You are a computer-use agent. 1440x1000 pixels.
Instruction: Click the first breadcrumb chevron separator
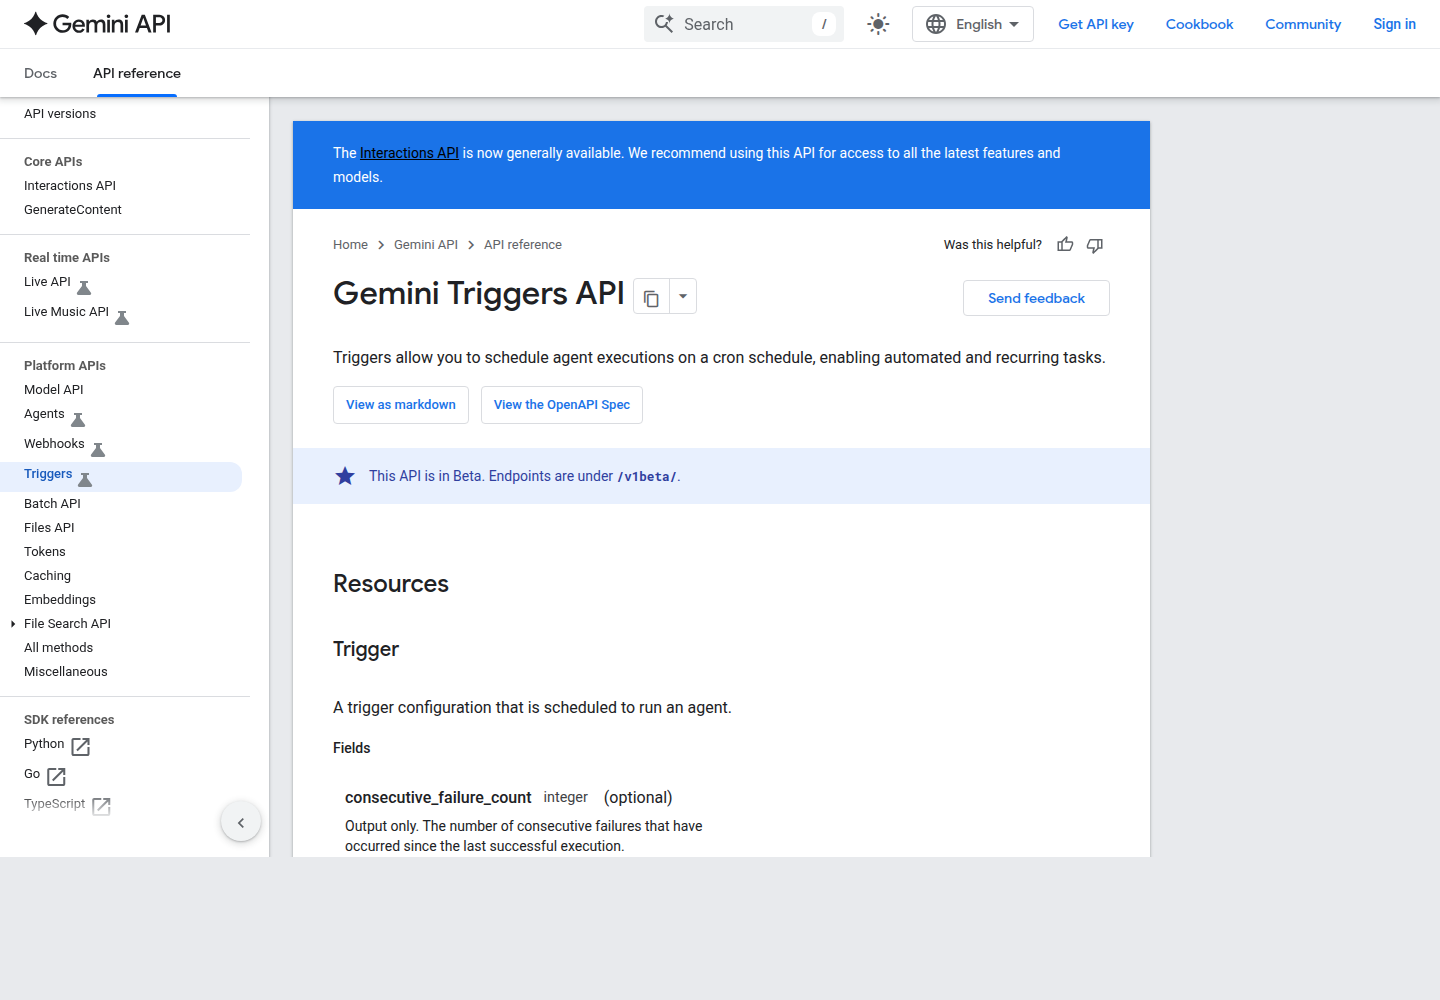(x=381, y=245)
